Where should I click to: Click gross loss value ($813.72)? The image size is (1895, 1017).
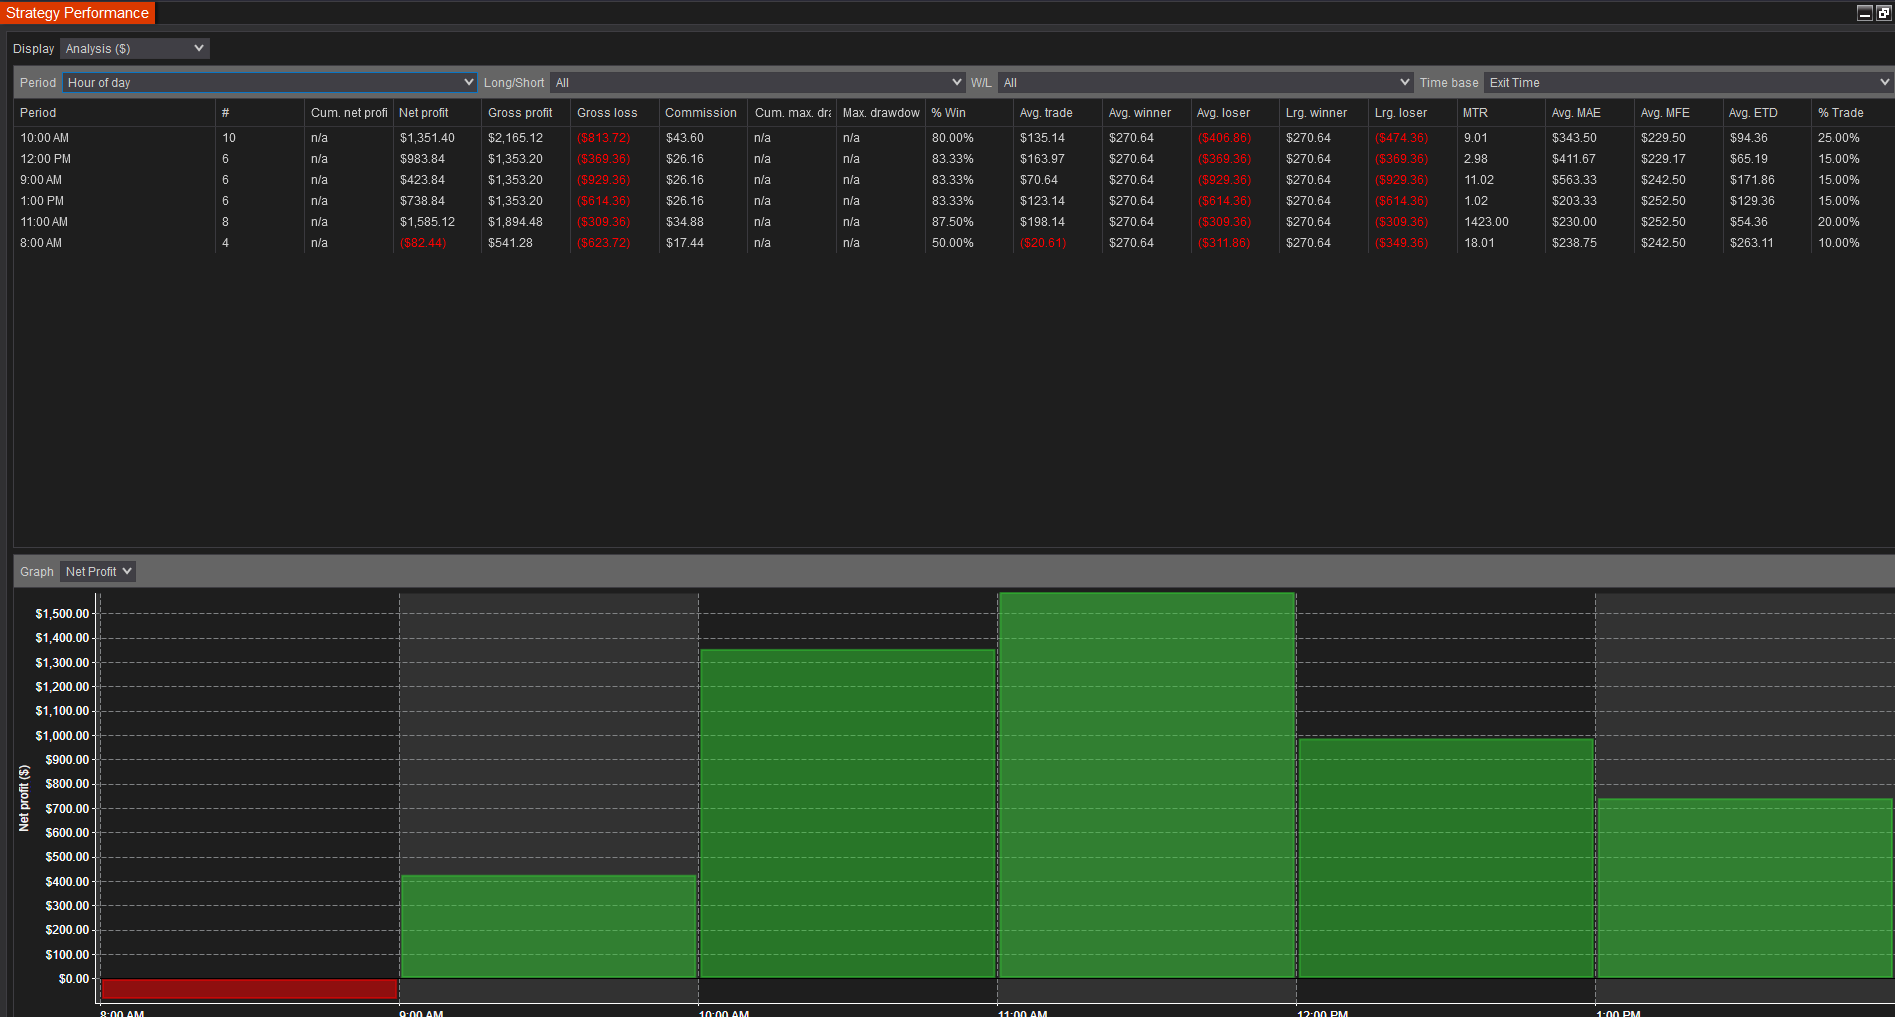point(603,138)
